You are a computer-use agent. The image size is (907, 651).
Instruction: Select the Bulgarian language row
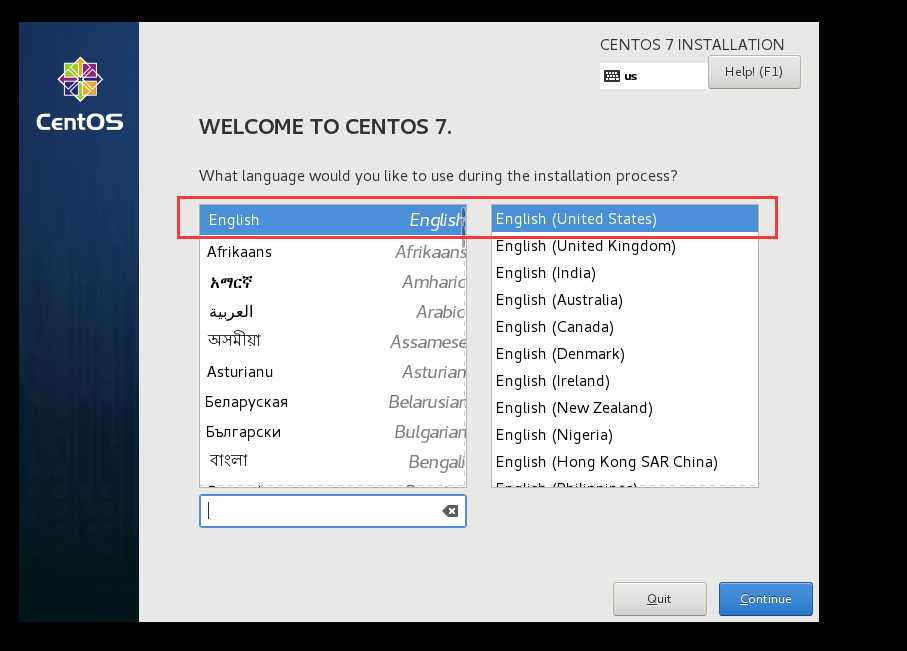tap(333, 432)
